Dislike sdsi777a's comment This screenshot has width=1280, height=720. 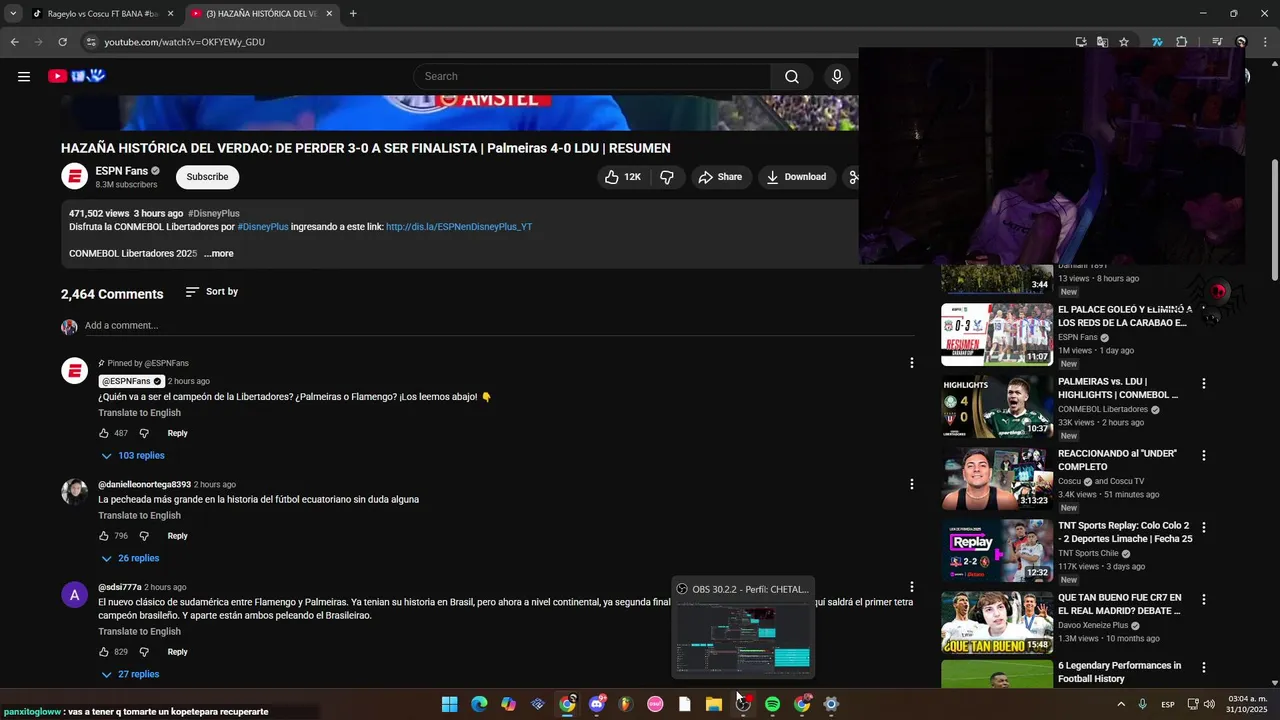click(144, 653)
